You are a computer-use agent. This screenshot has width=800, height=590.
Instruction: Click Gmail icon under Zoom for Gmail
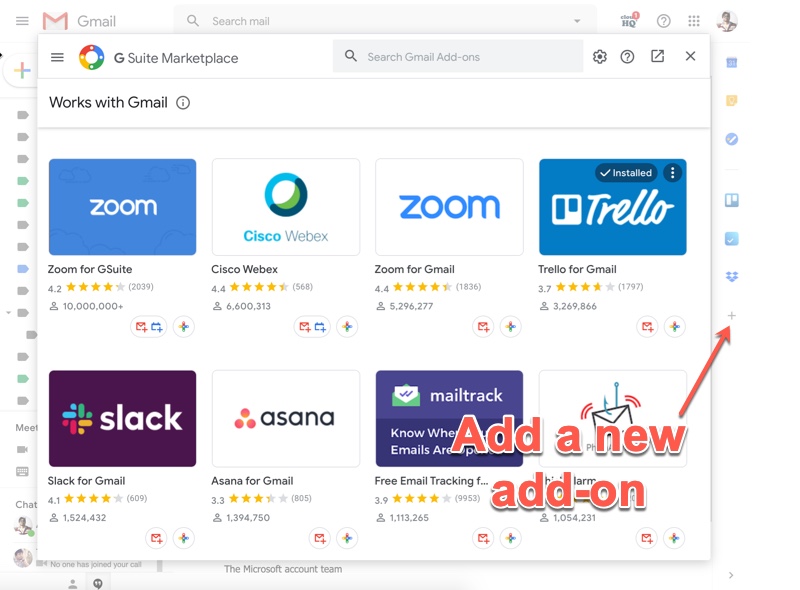click(x=483, y=327)
